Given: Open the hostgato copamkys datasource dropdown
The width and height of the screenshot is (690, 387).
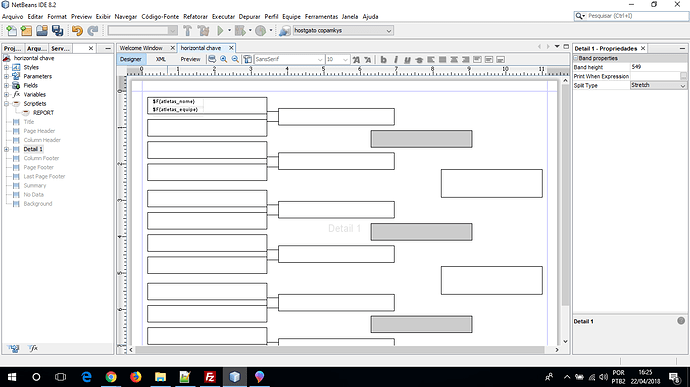Looking at the screenshot, I should coord(389,31).
